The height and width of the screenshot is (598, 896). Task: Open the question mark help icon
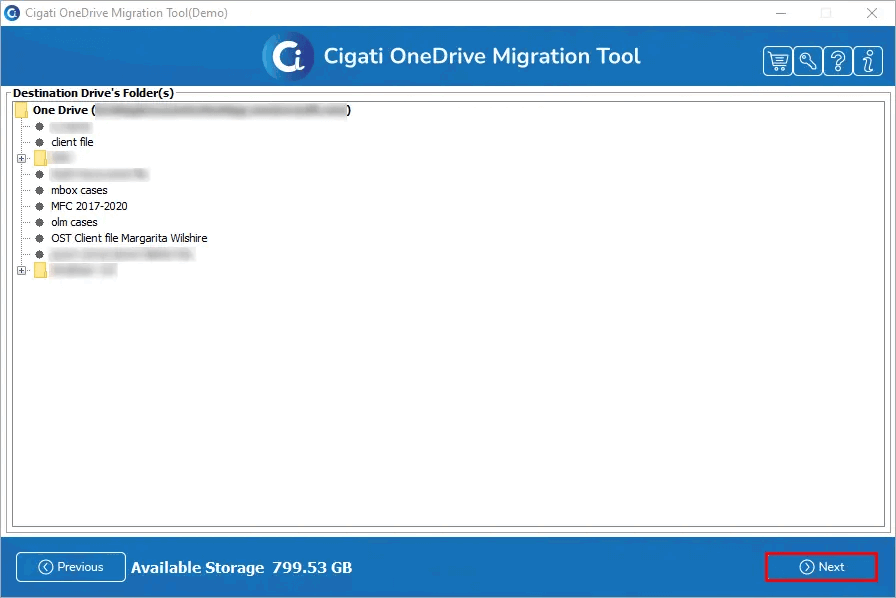[x=839, y=60]
